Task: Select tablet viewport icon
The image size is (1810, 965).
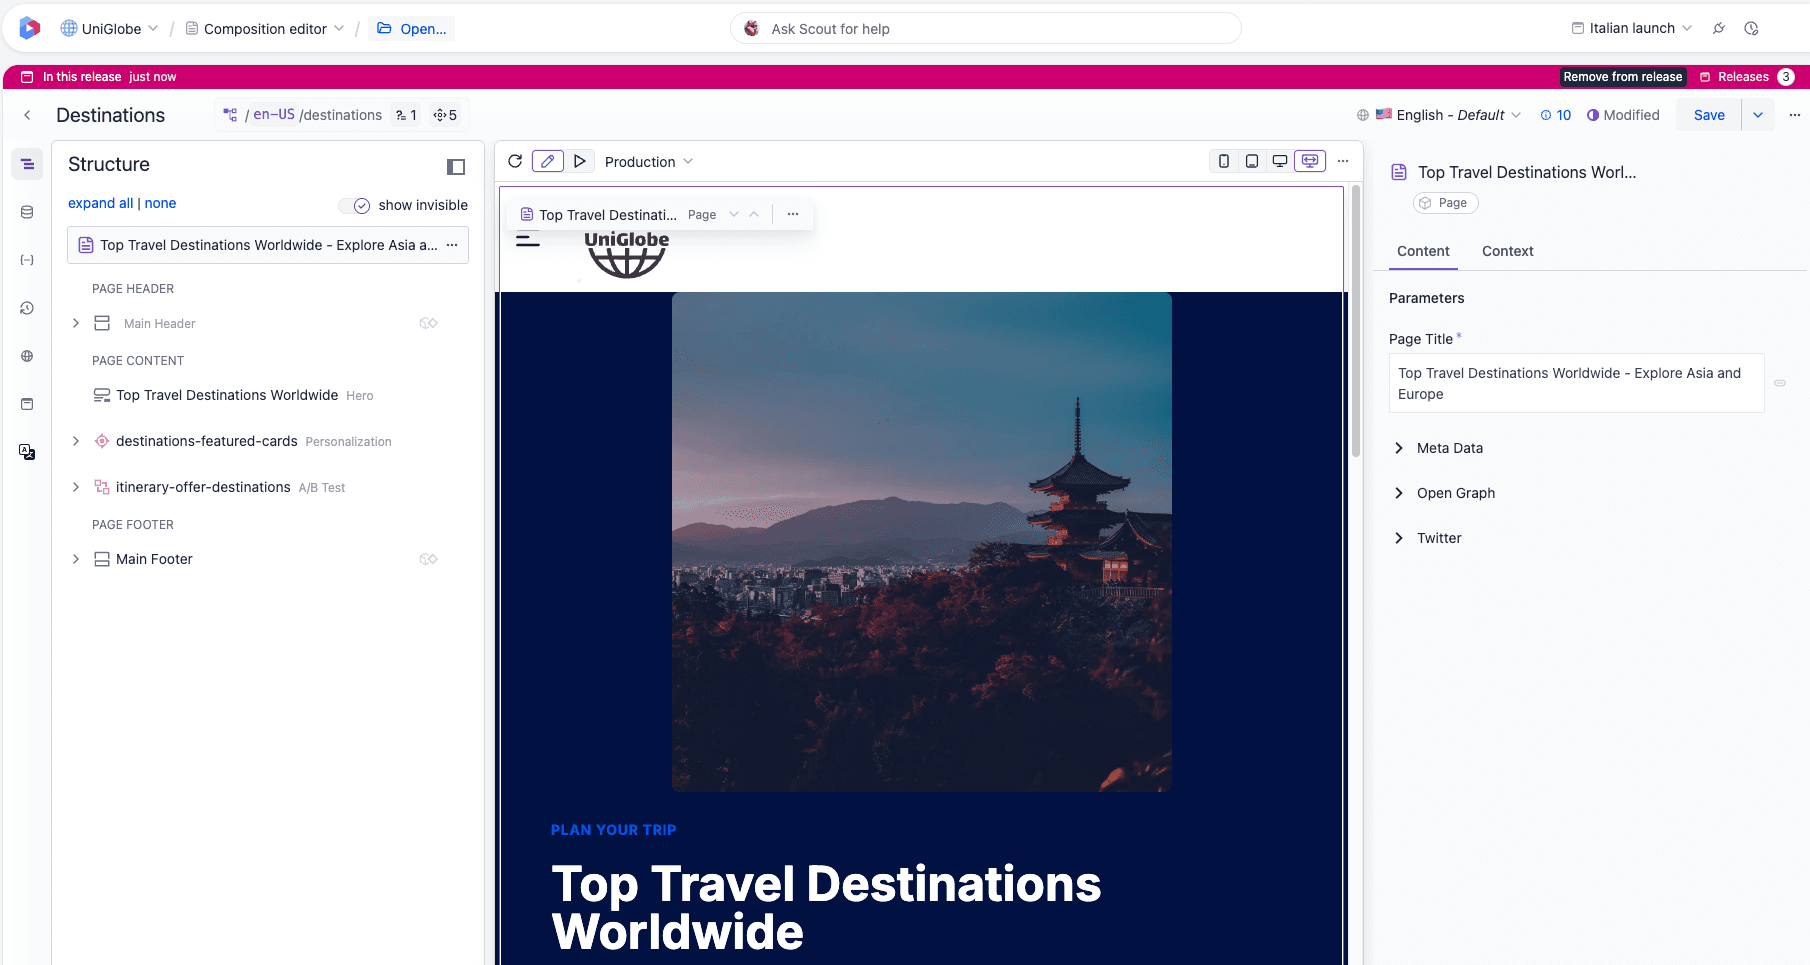Action: [1251, 161]
